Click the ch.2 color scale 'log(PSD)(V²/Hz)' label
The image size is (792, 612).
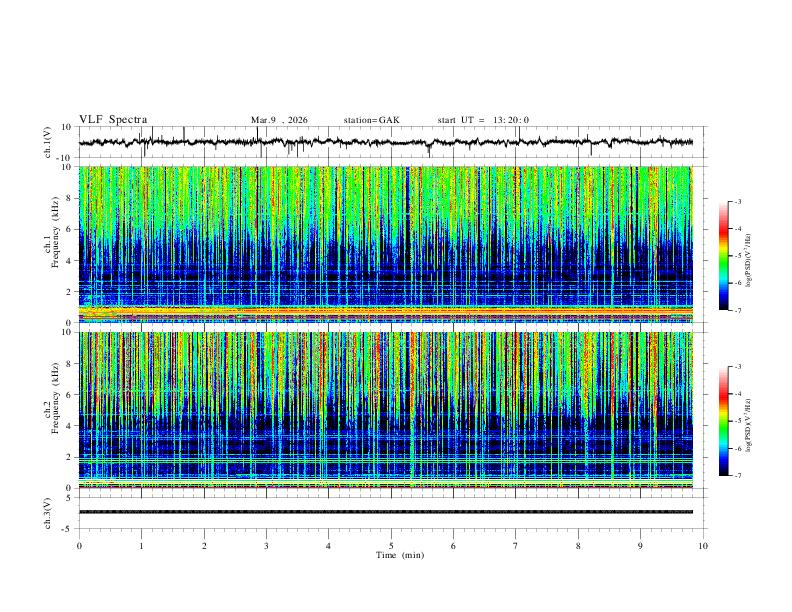pyautogui.click(x=748, y=425)
